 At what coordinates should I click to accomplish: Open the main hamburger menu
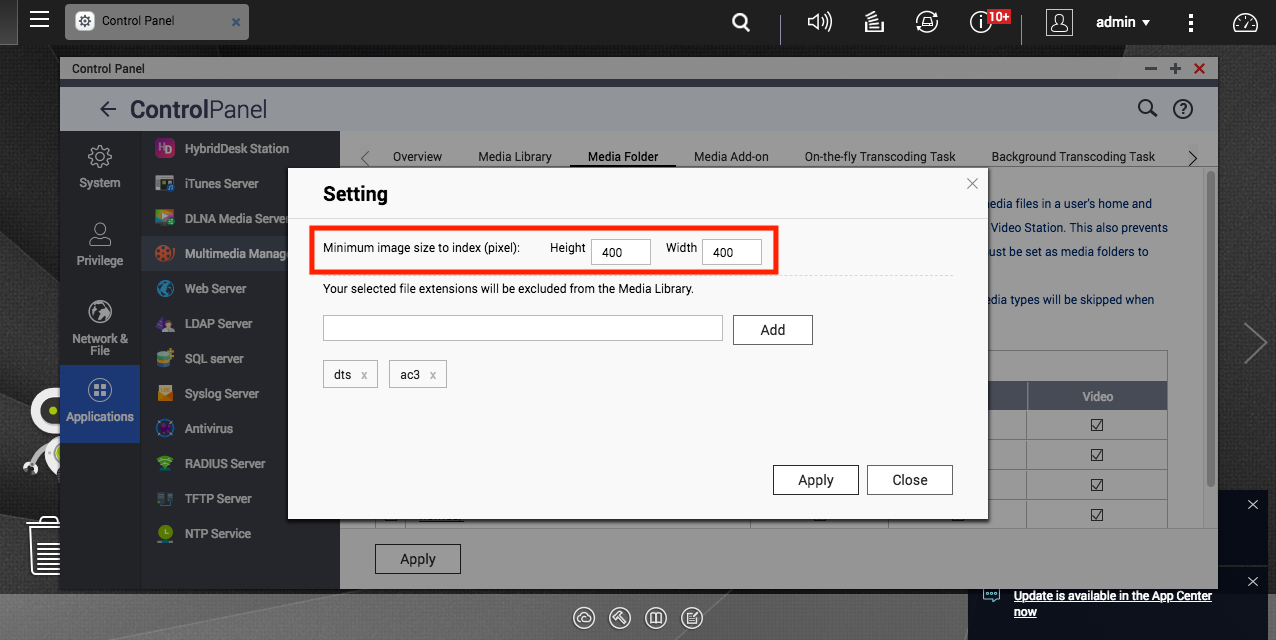39,20
